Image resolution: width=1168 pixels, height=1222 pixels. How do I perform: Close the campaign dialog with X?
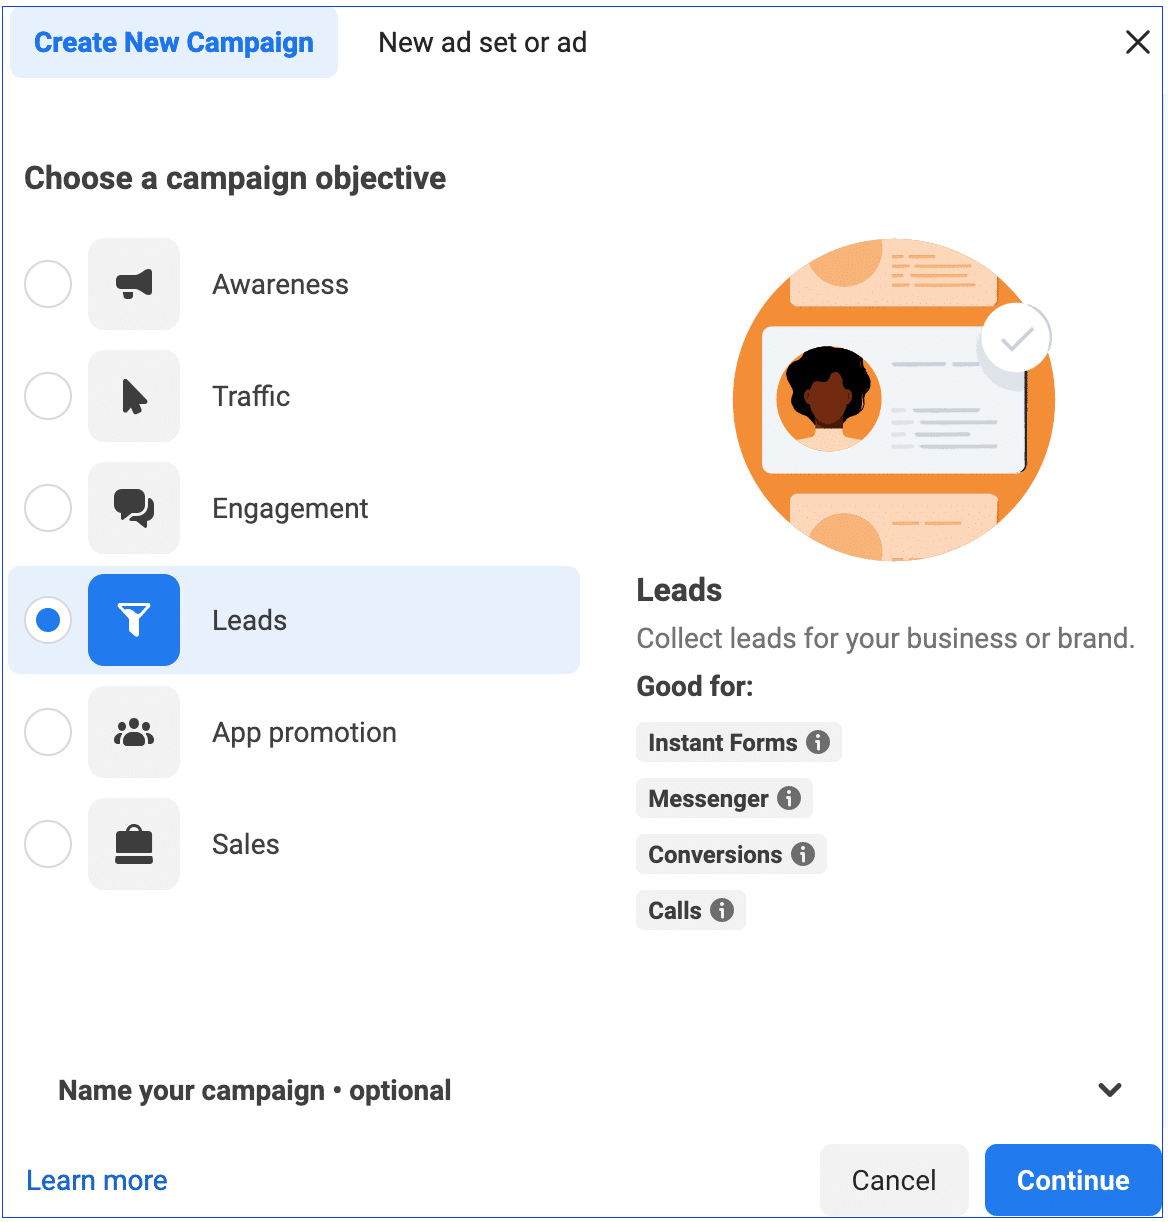click(1138, 42)
